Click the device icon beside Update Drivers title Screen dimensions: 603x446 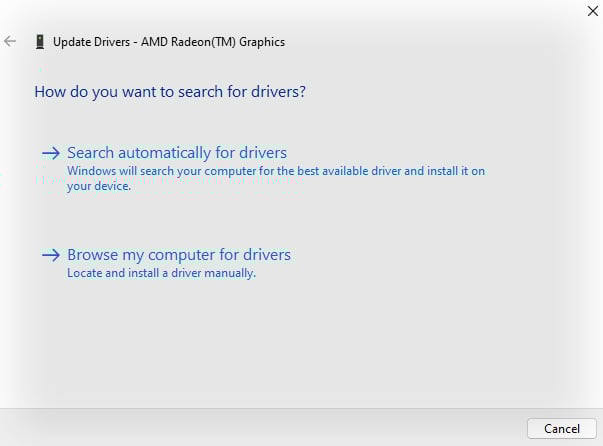coord(40,42)
